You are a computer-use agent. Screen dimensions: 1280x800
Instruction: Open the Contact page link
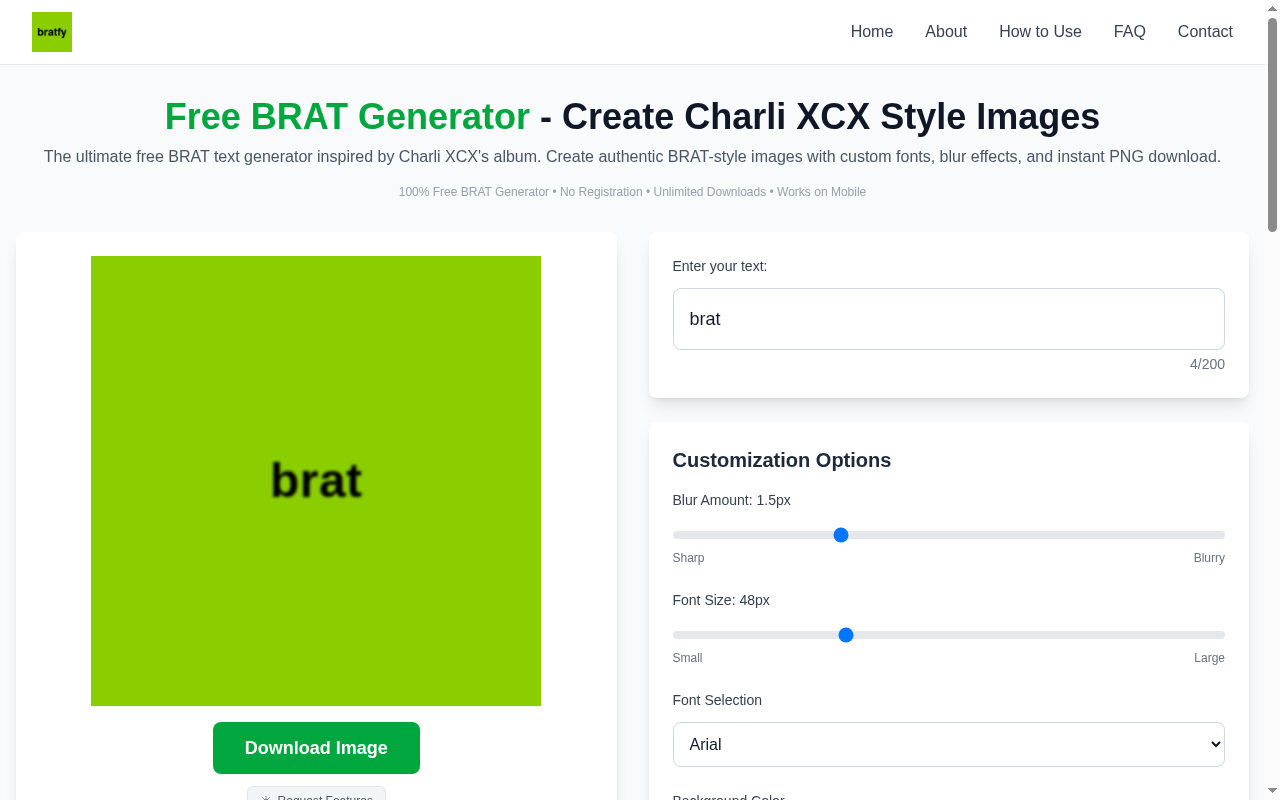point(1205,32)
